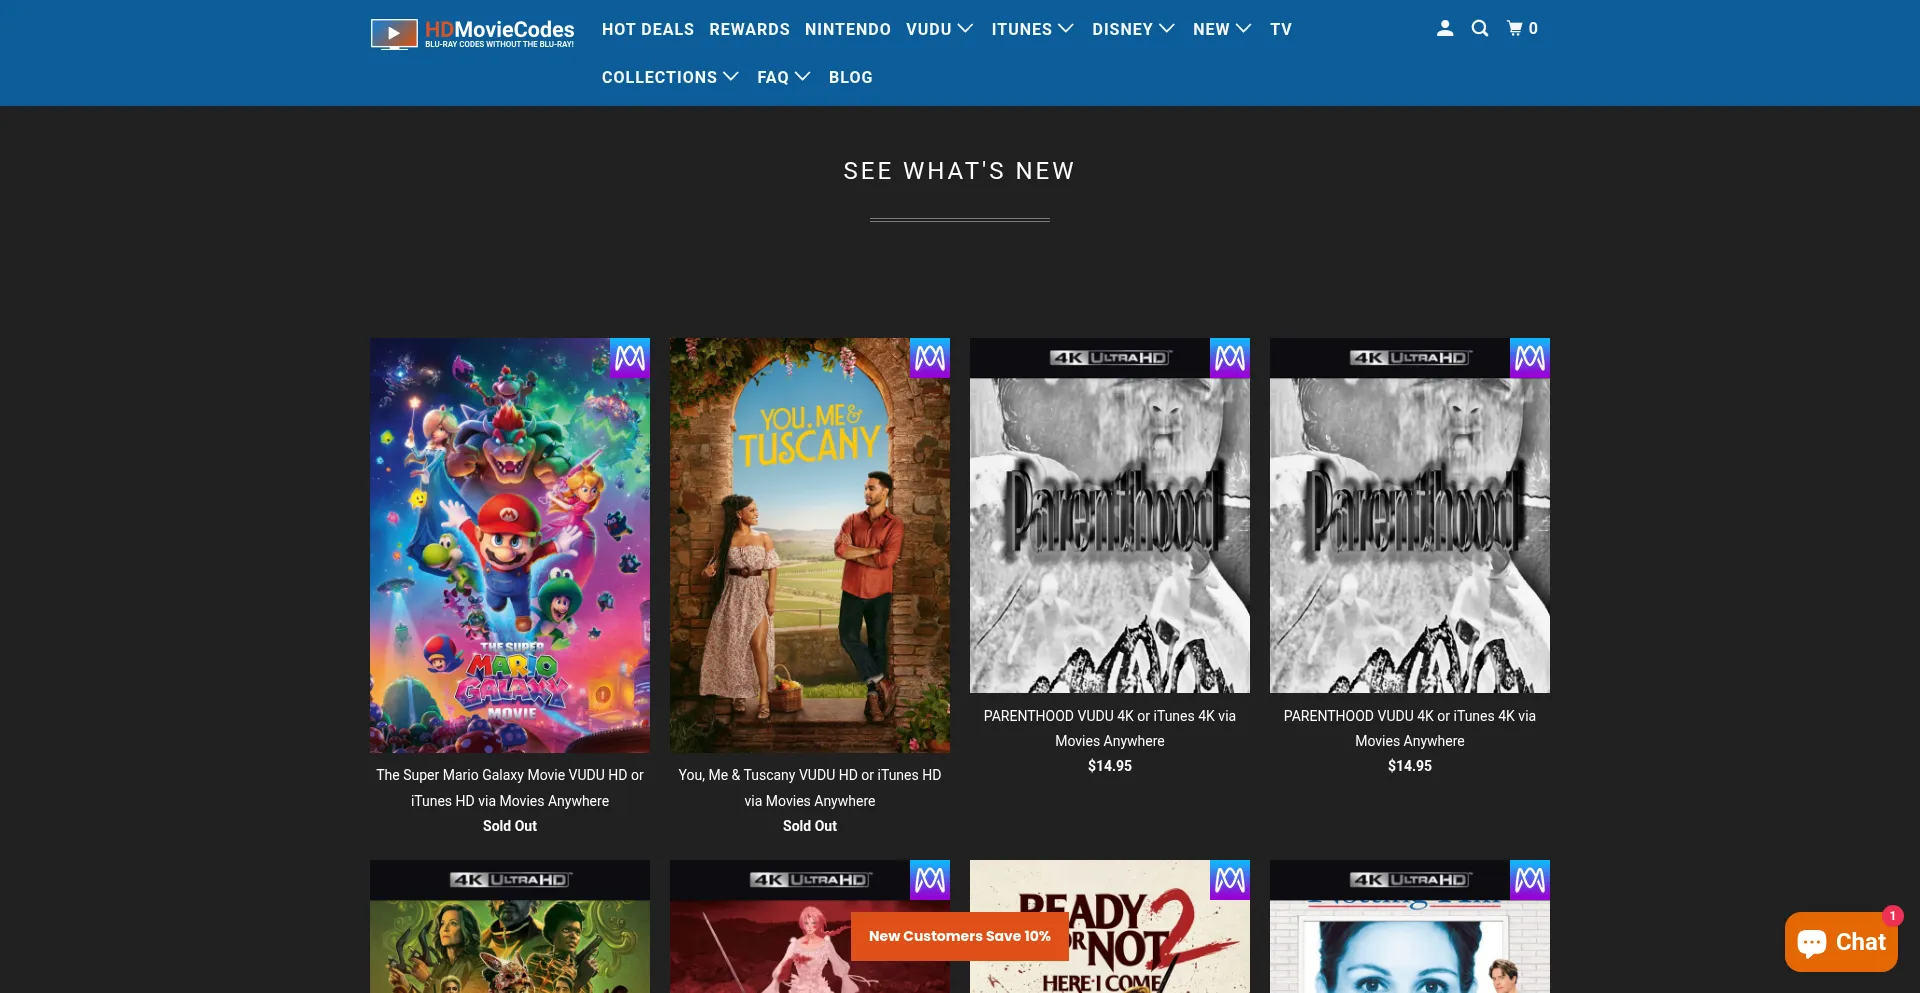Open the user account icon

pyautogui.click(x=1445, y=29)
